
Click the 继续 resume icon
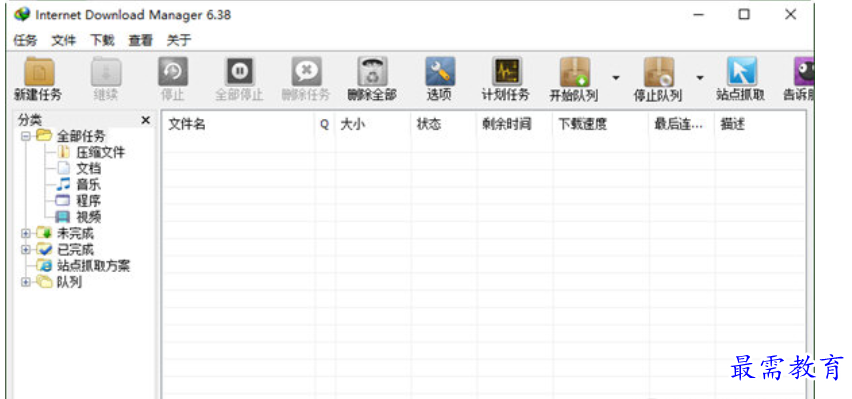click(x=106, y=72)
